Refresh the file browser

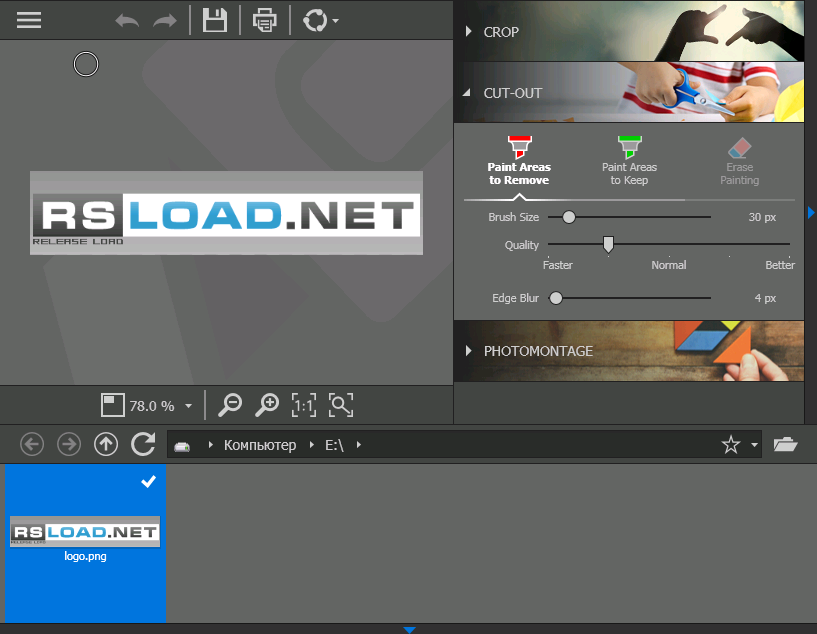click(x=143, y=444)
